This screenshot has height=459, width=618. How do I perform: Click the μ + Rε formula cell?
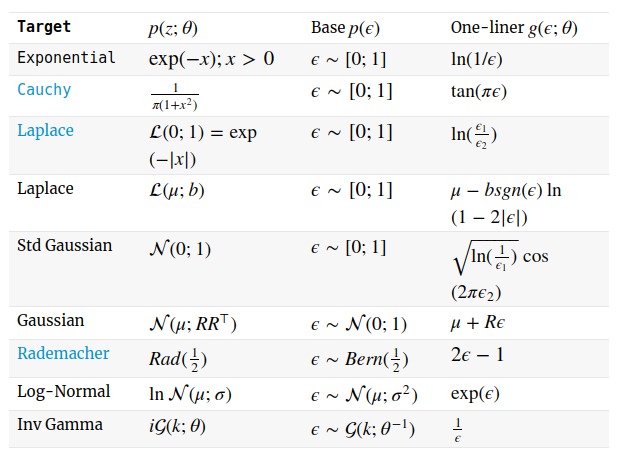point(483,323)
